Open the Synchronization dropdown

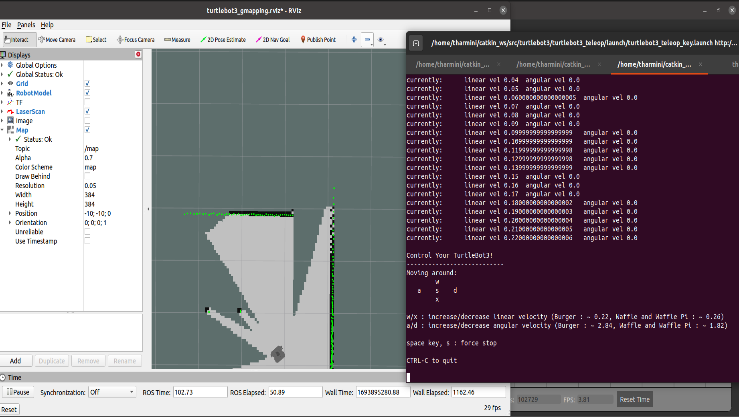click(x=113, y=392)
